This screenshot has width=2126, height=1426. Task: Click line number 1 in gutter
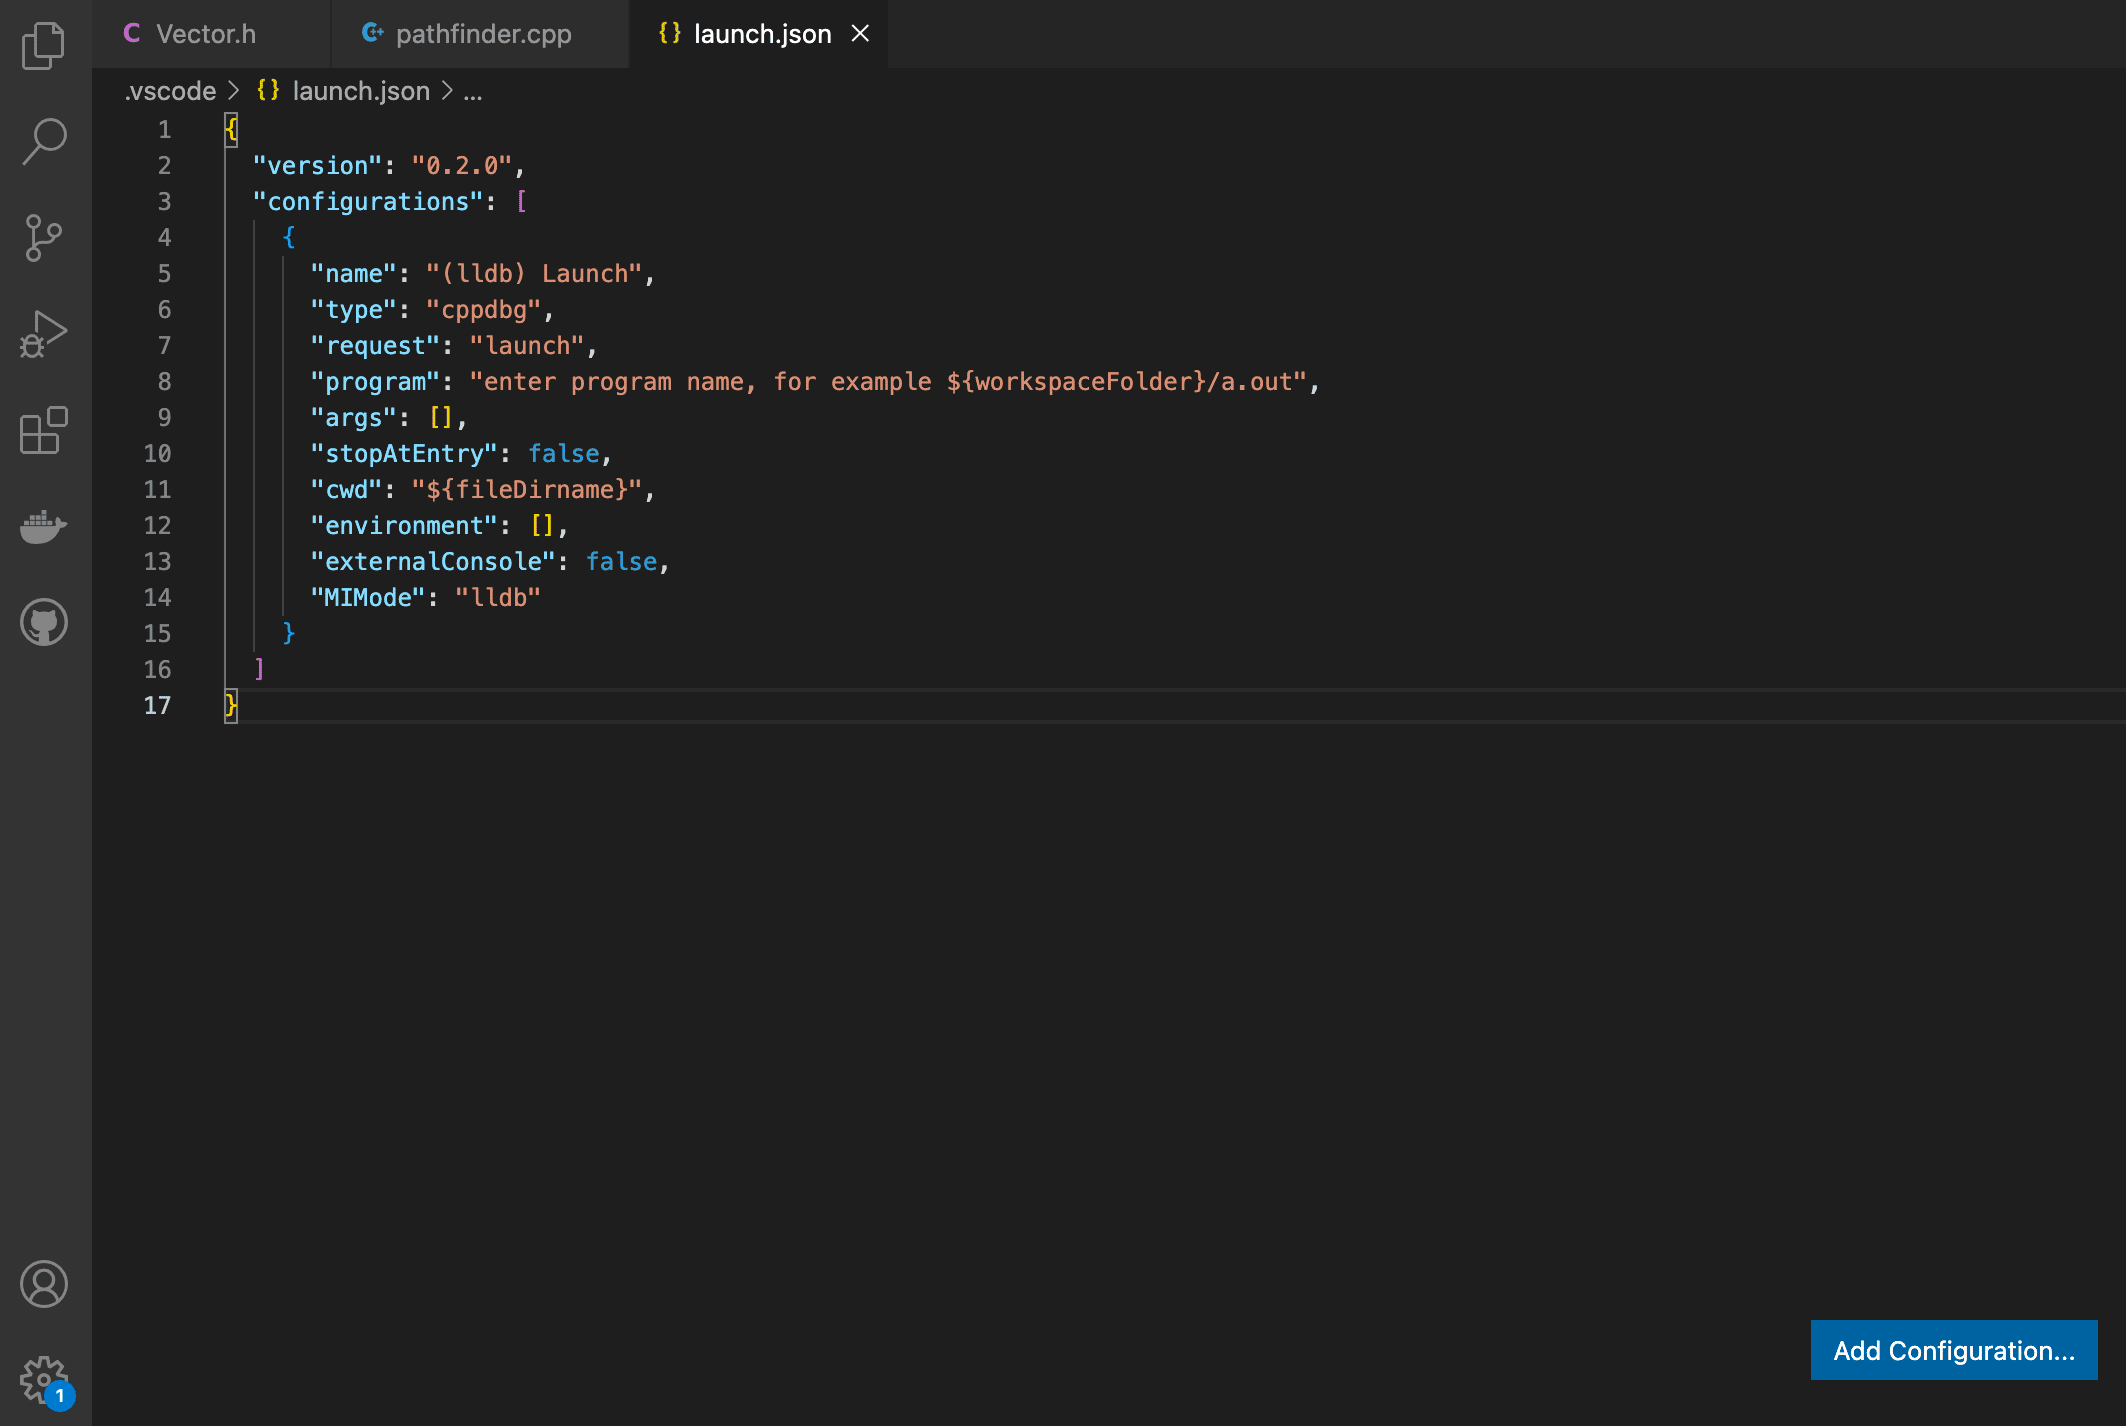(164, 130)
